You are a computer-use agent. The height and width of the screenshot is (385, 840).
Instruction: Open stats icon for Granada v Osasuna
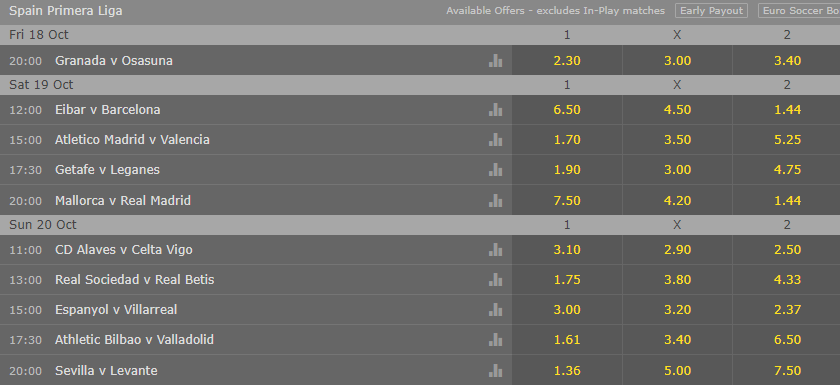496,61
